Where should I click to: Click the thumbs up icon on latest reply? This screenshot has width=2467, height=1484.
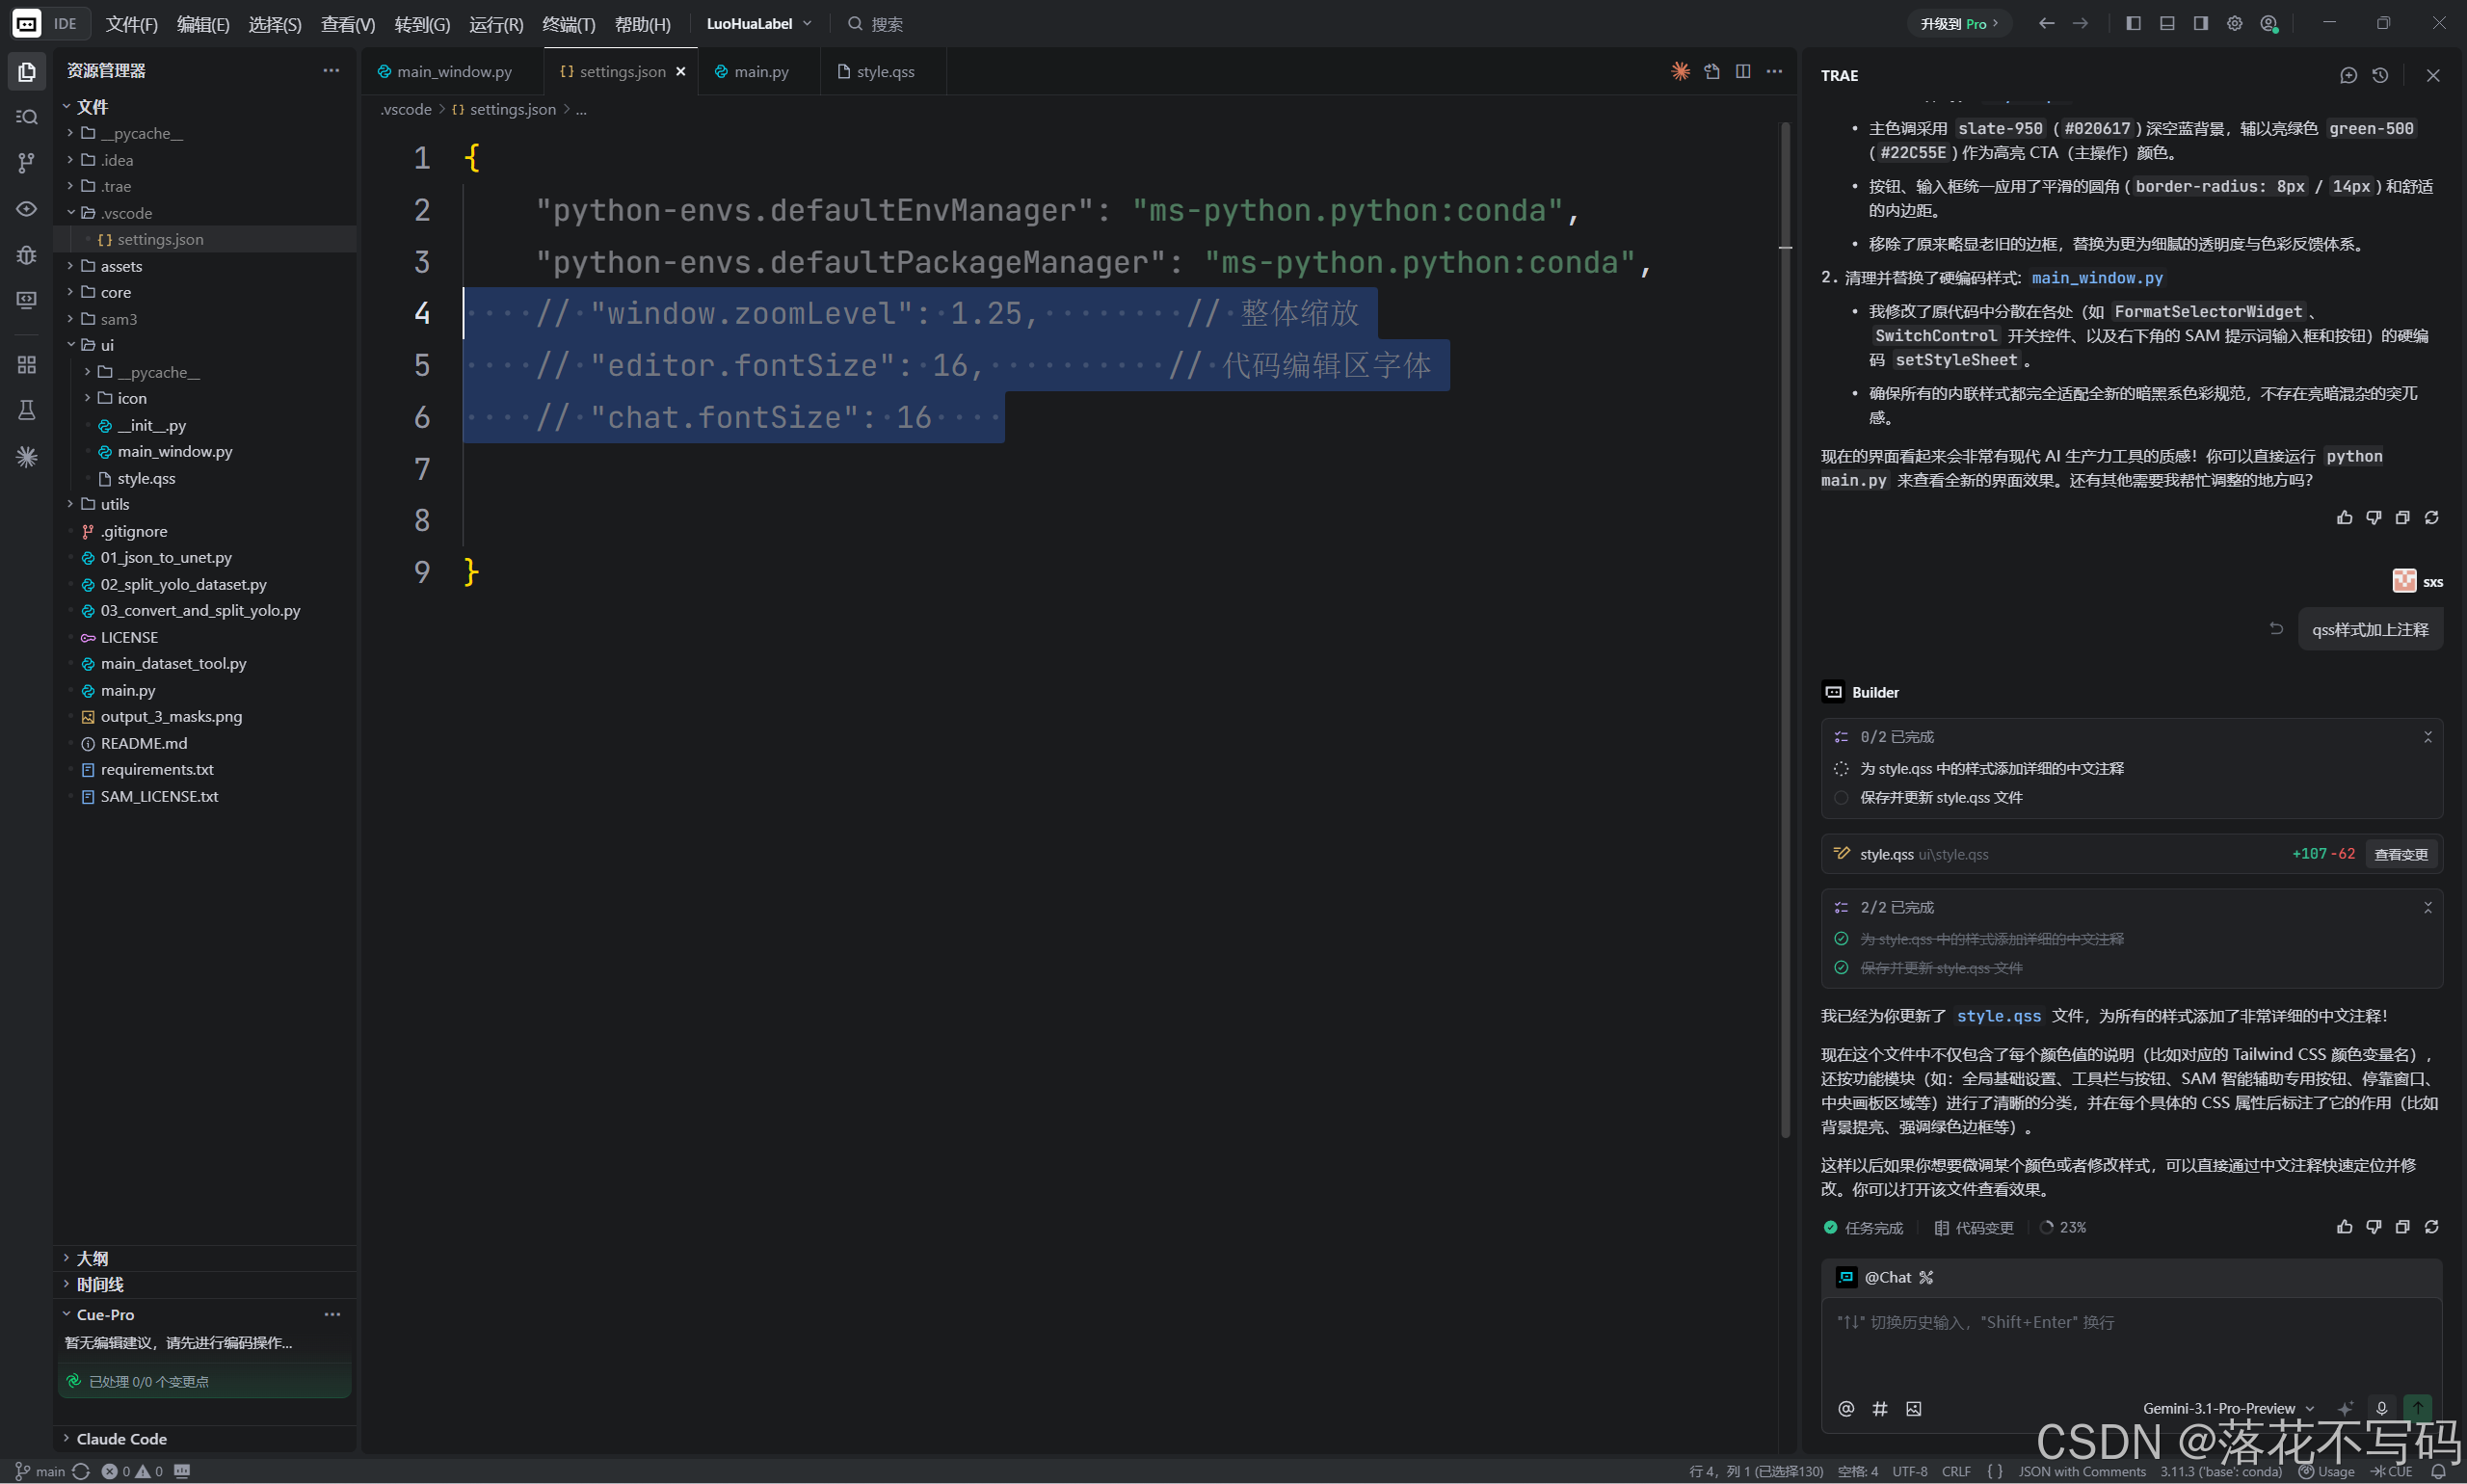pyautogui.click(x=2344, y=1227)
